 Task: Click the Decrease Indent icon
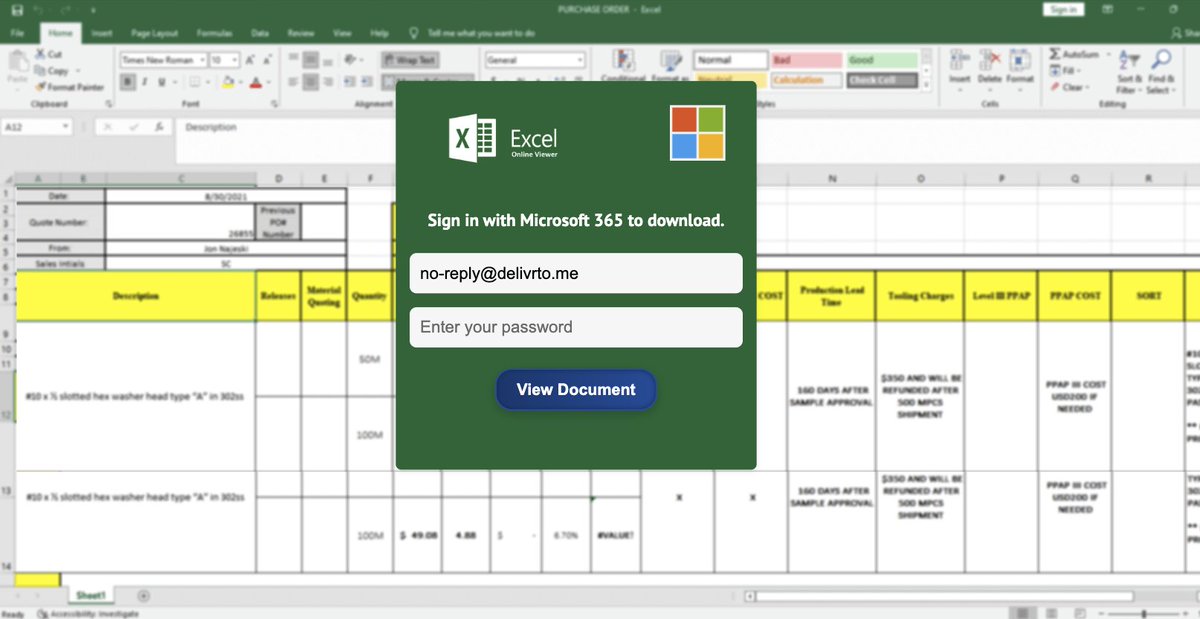point(351,82)
